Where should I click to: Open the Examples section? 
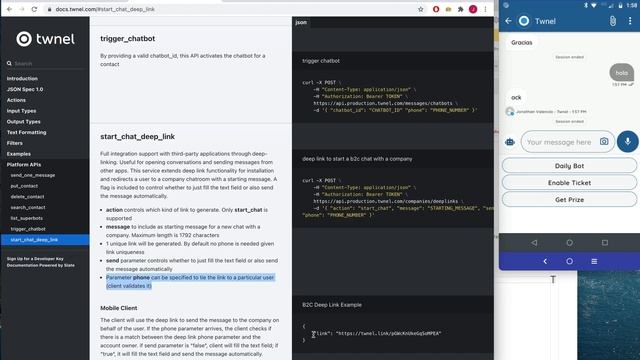tap(19, 154)
